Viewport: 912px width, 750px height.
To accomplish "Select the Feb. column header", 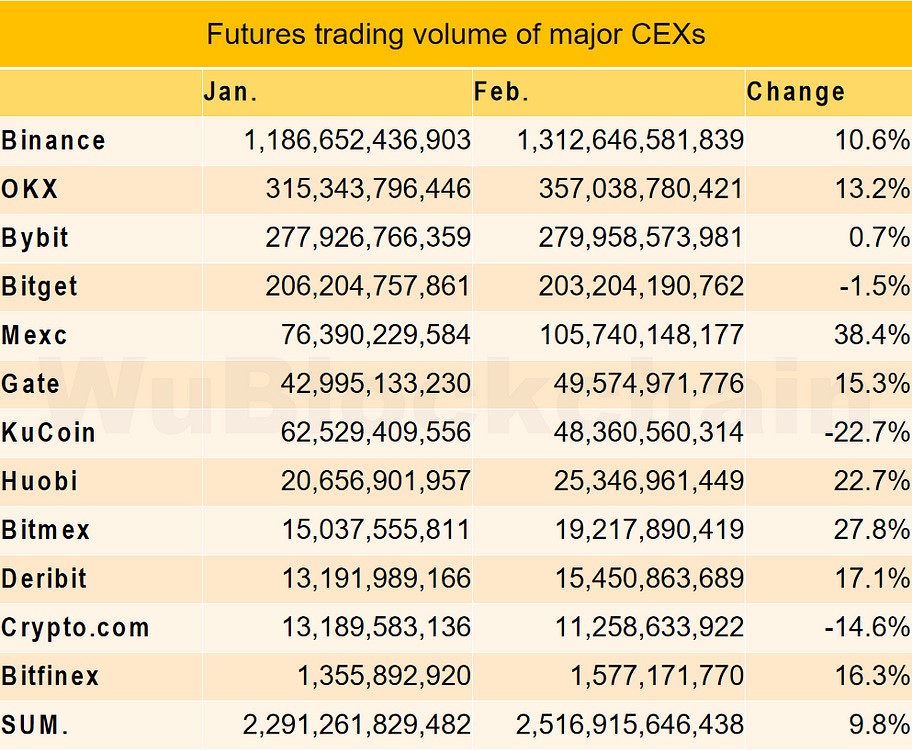I will click(501, 92).
